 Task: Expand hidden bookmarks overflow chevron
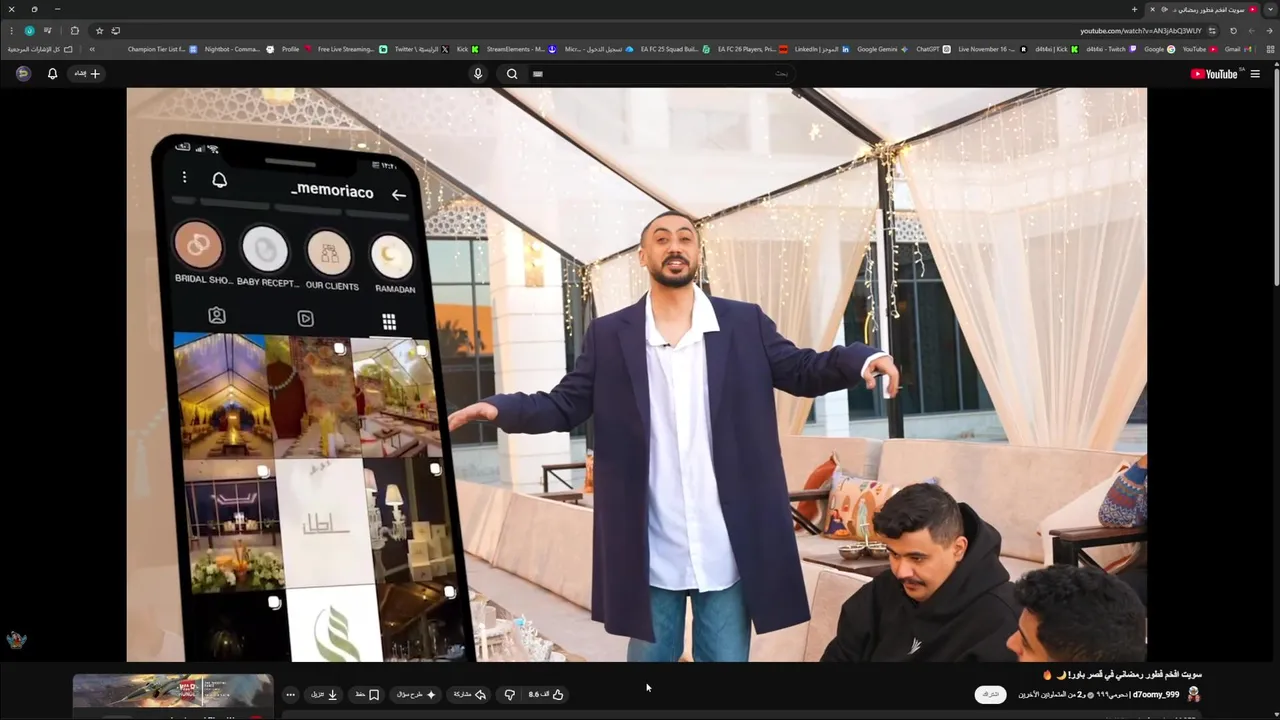(92, 49)
